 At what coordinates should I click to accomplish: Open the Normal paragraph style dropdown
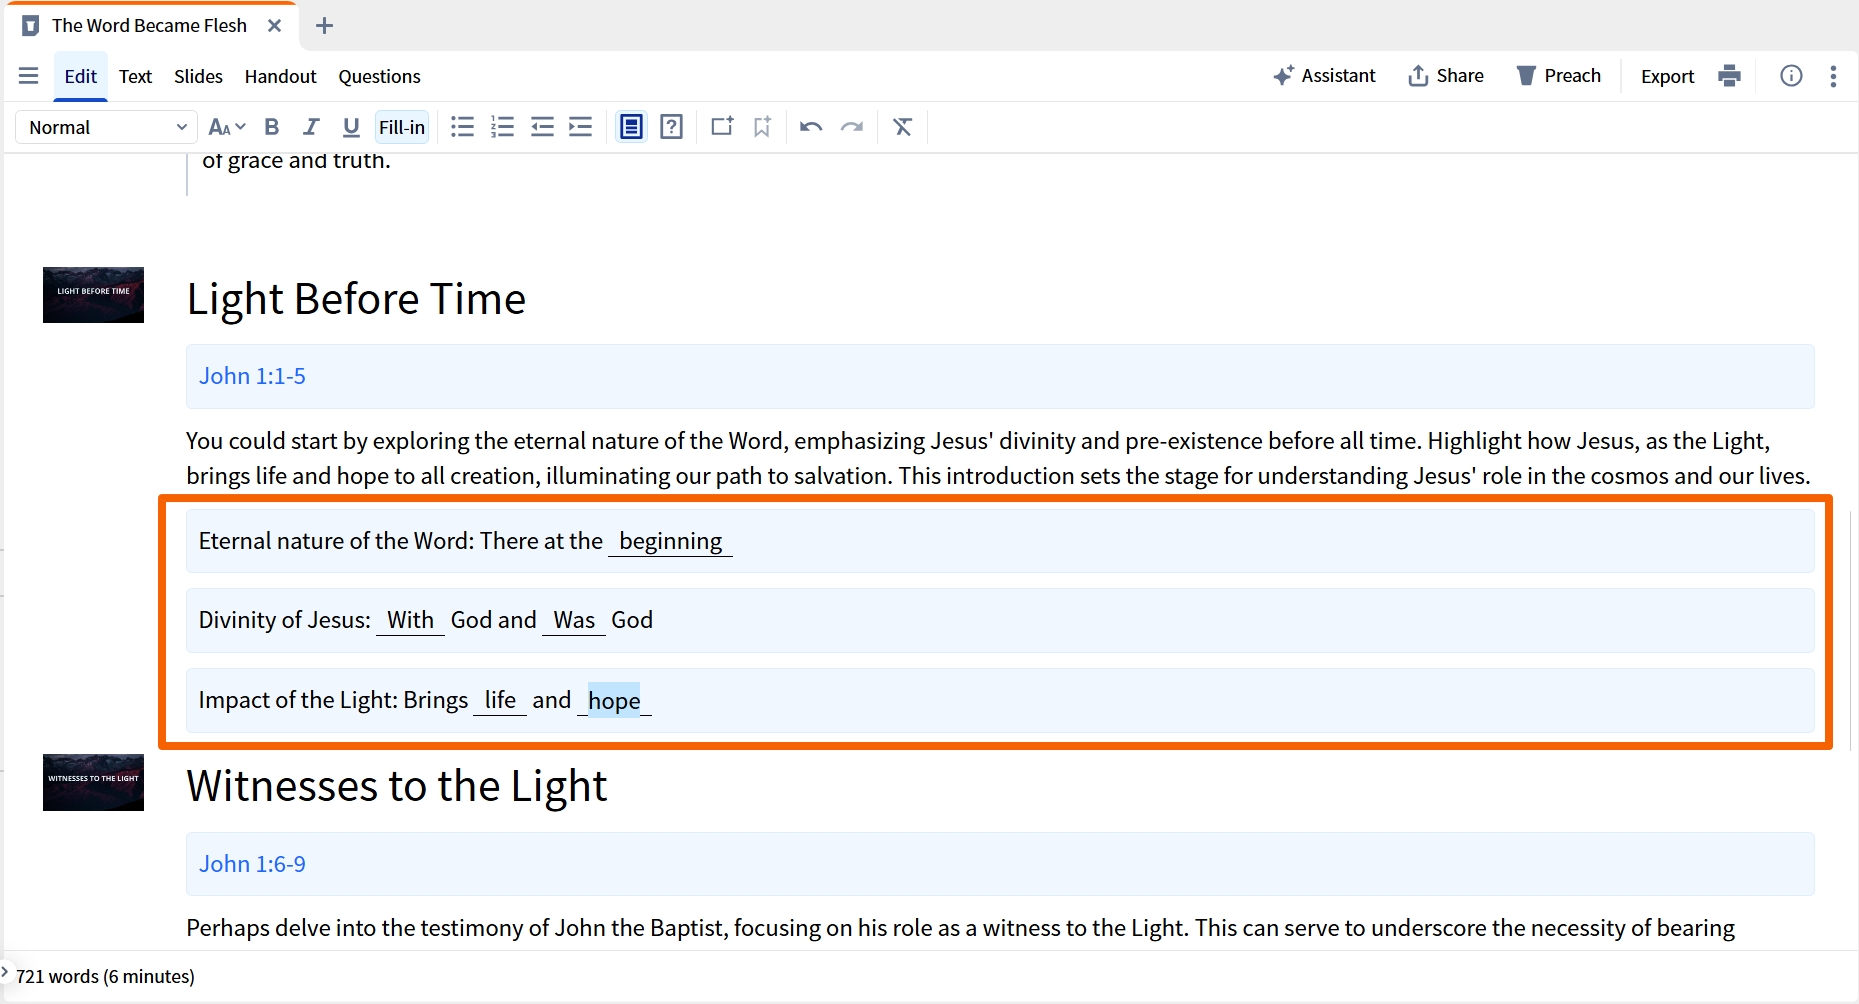tap(107, 127)
